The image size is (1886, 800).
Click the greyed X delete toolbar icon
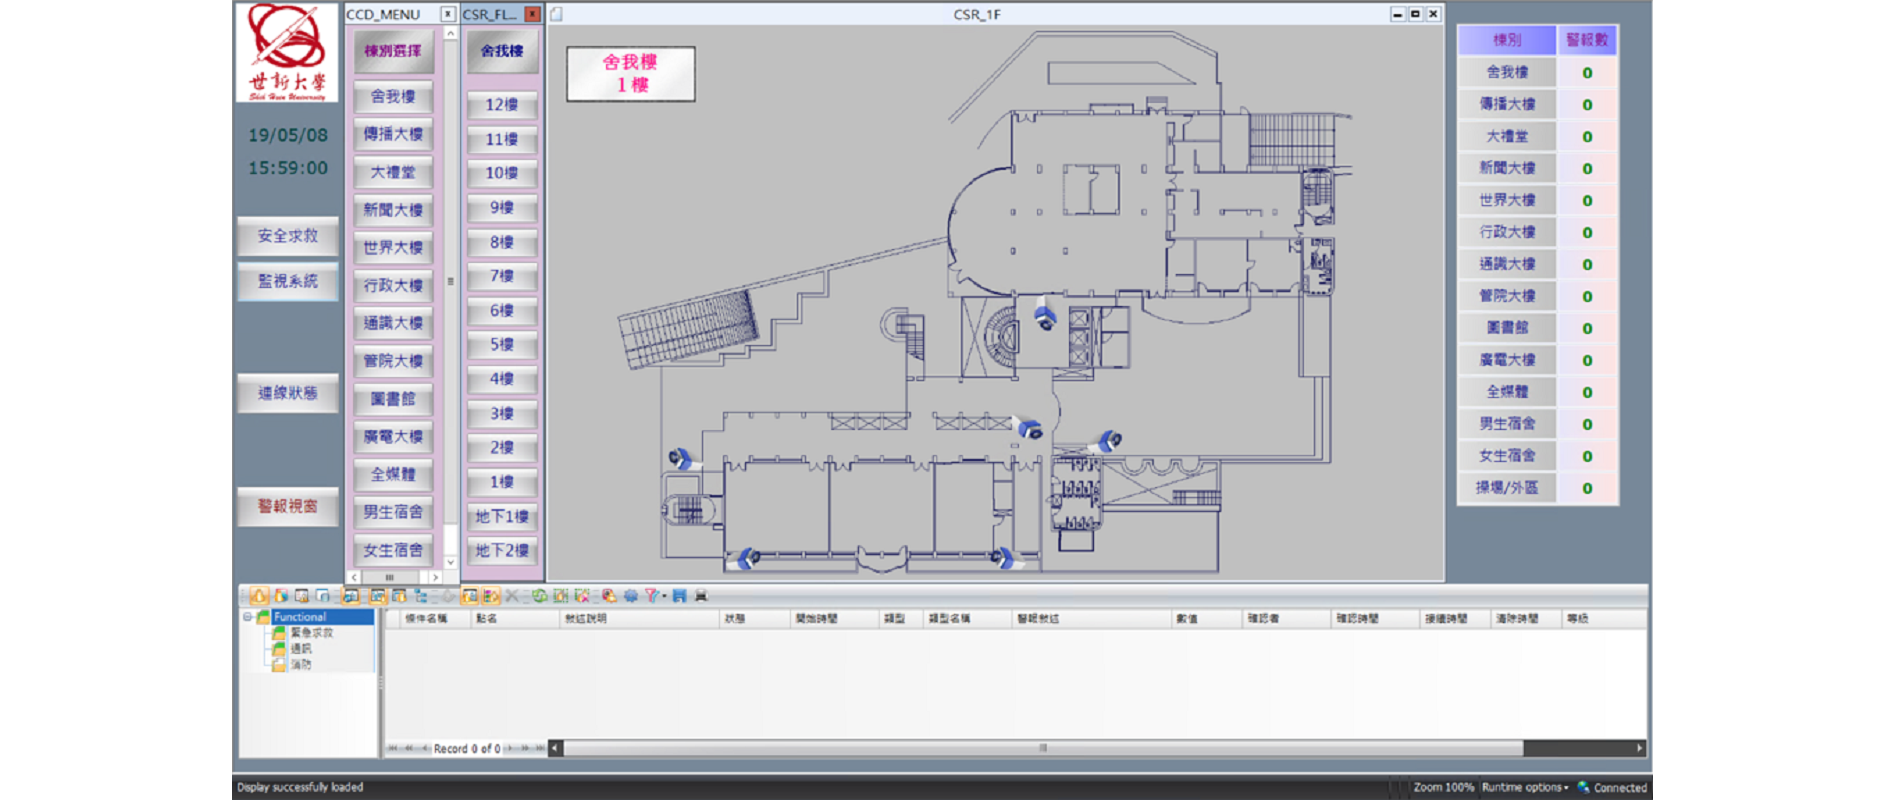click(x=512, y=596)
